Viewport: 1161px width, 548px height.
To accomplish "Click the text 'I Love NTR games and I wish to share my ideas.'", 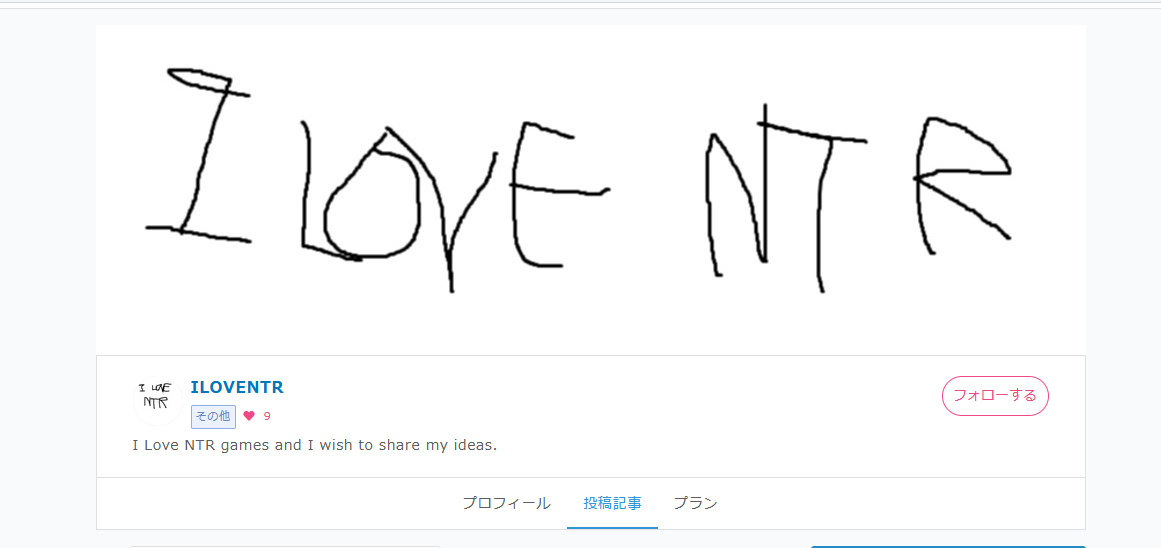I will point(315,447).
